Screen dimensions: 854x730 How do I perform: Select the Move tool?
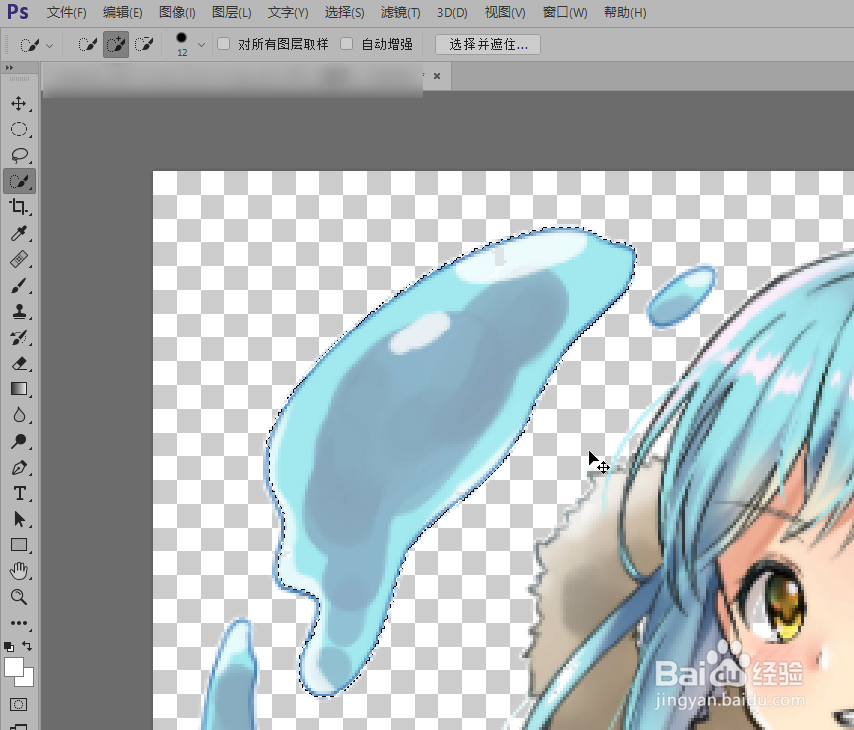point(19,104)
